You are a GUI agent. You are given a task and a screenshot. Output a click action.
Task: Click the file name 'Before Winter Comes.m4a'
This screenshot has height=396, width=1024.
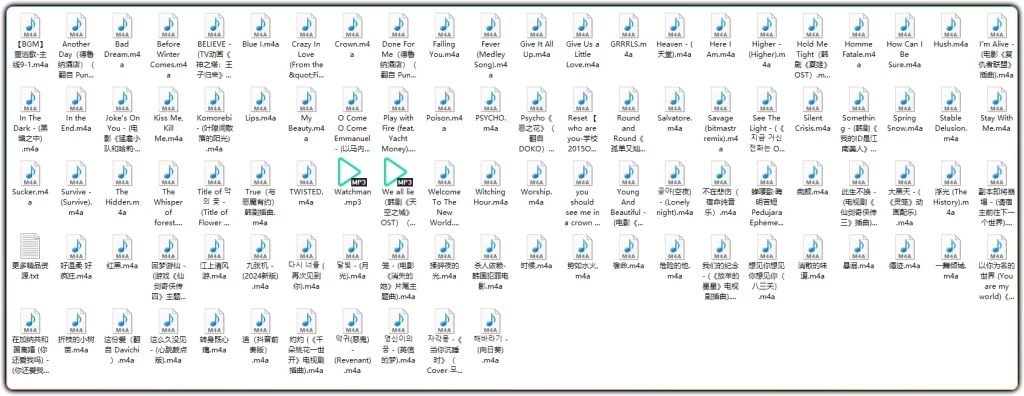(x=168, y=59)
